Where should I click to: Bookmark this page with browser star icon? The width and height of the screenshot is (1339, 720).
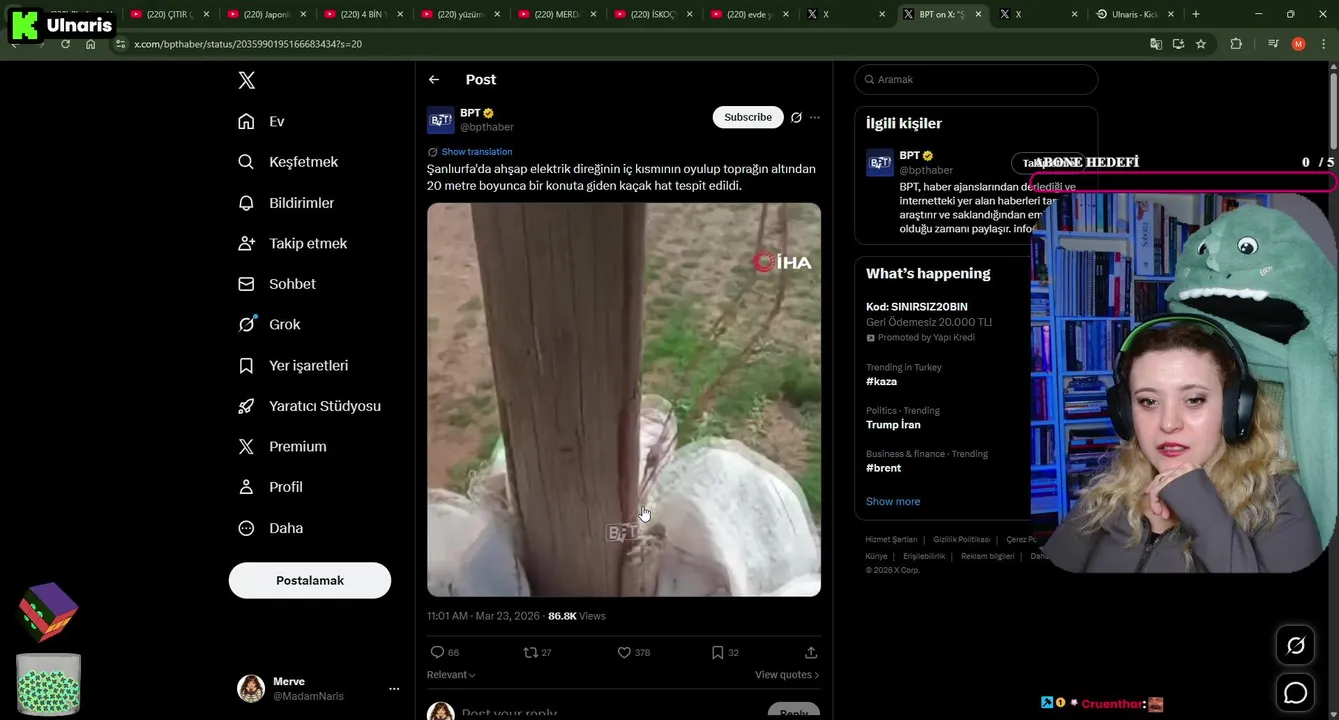click(1201, 44)
